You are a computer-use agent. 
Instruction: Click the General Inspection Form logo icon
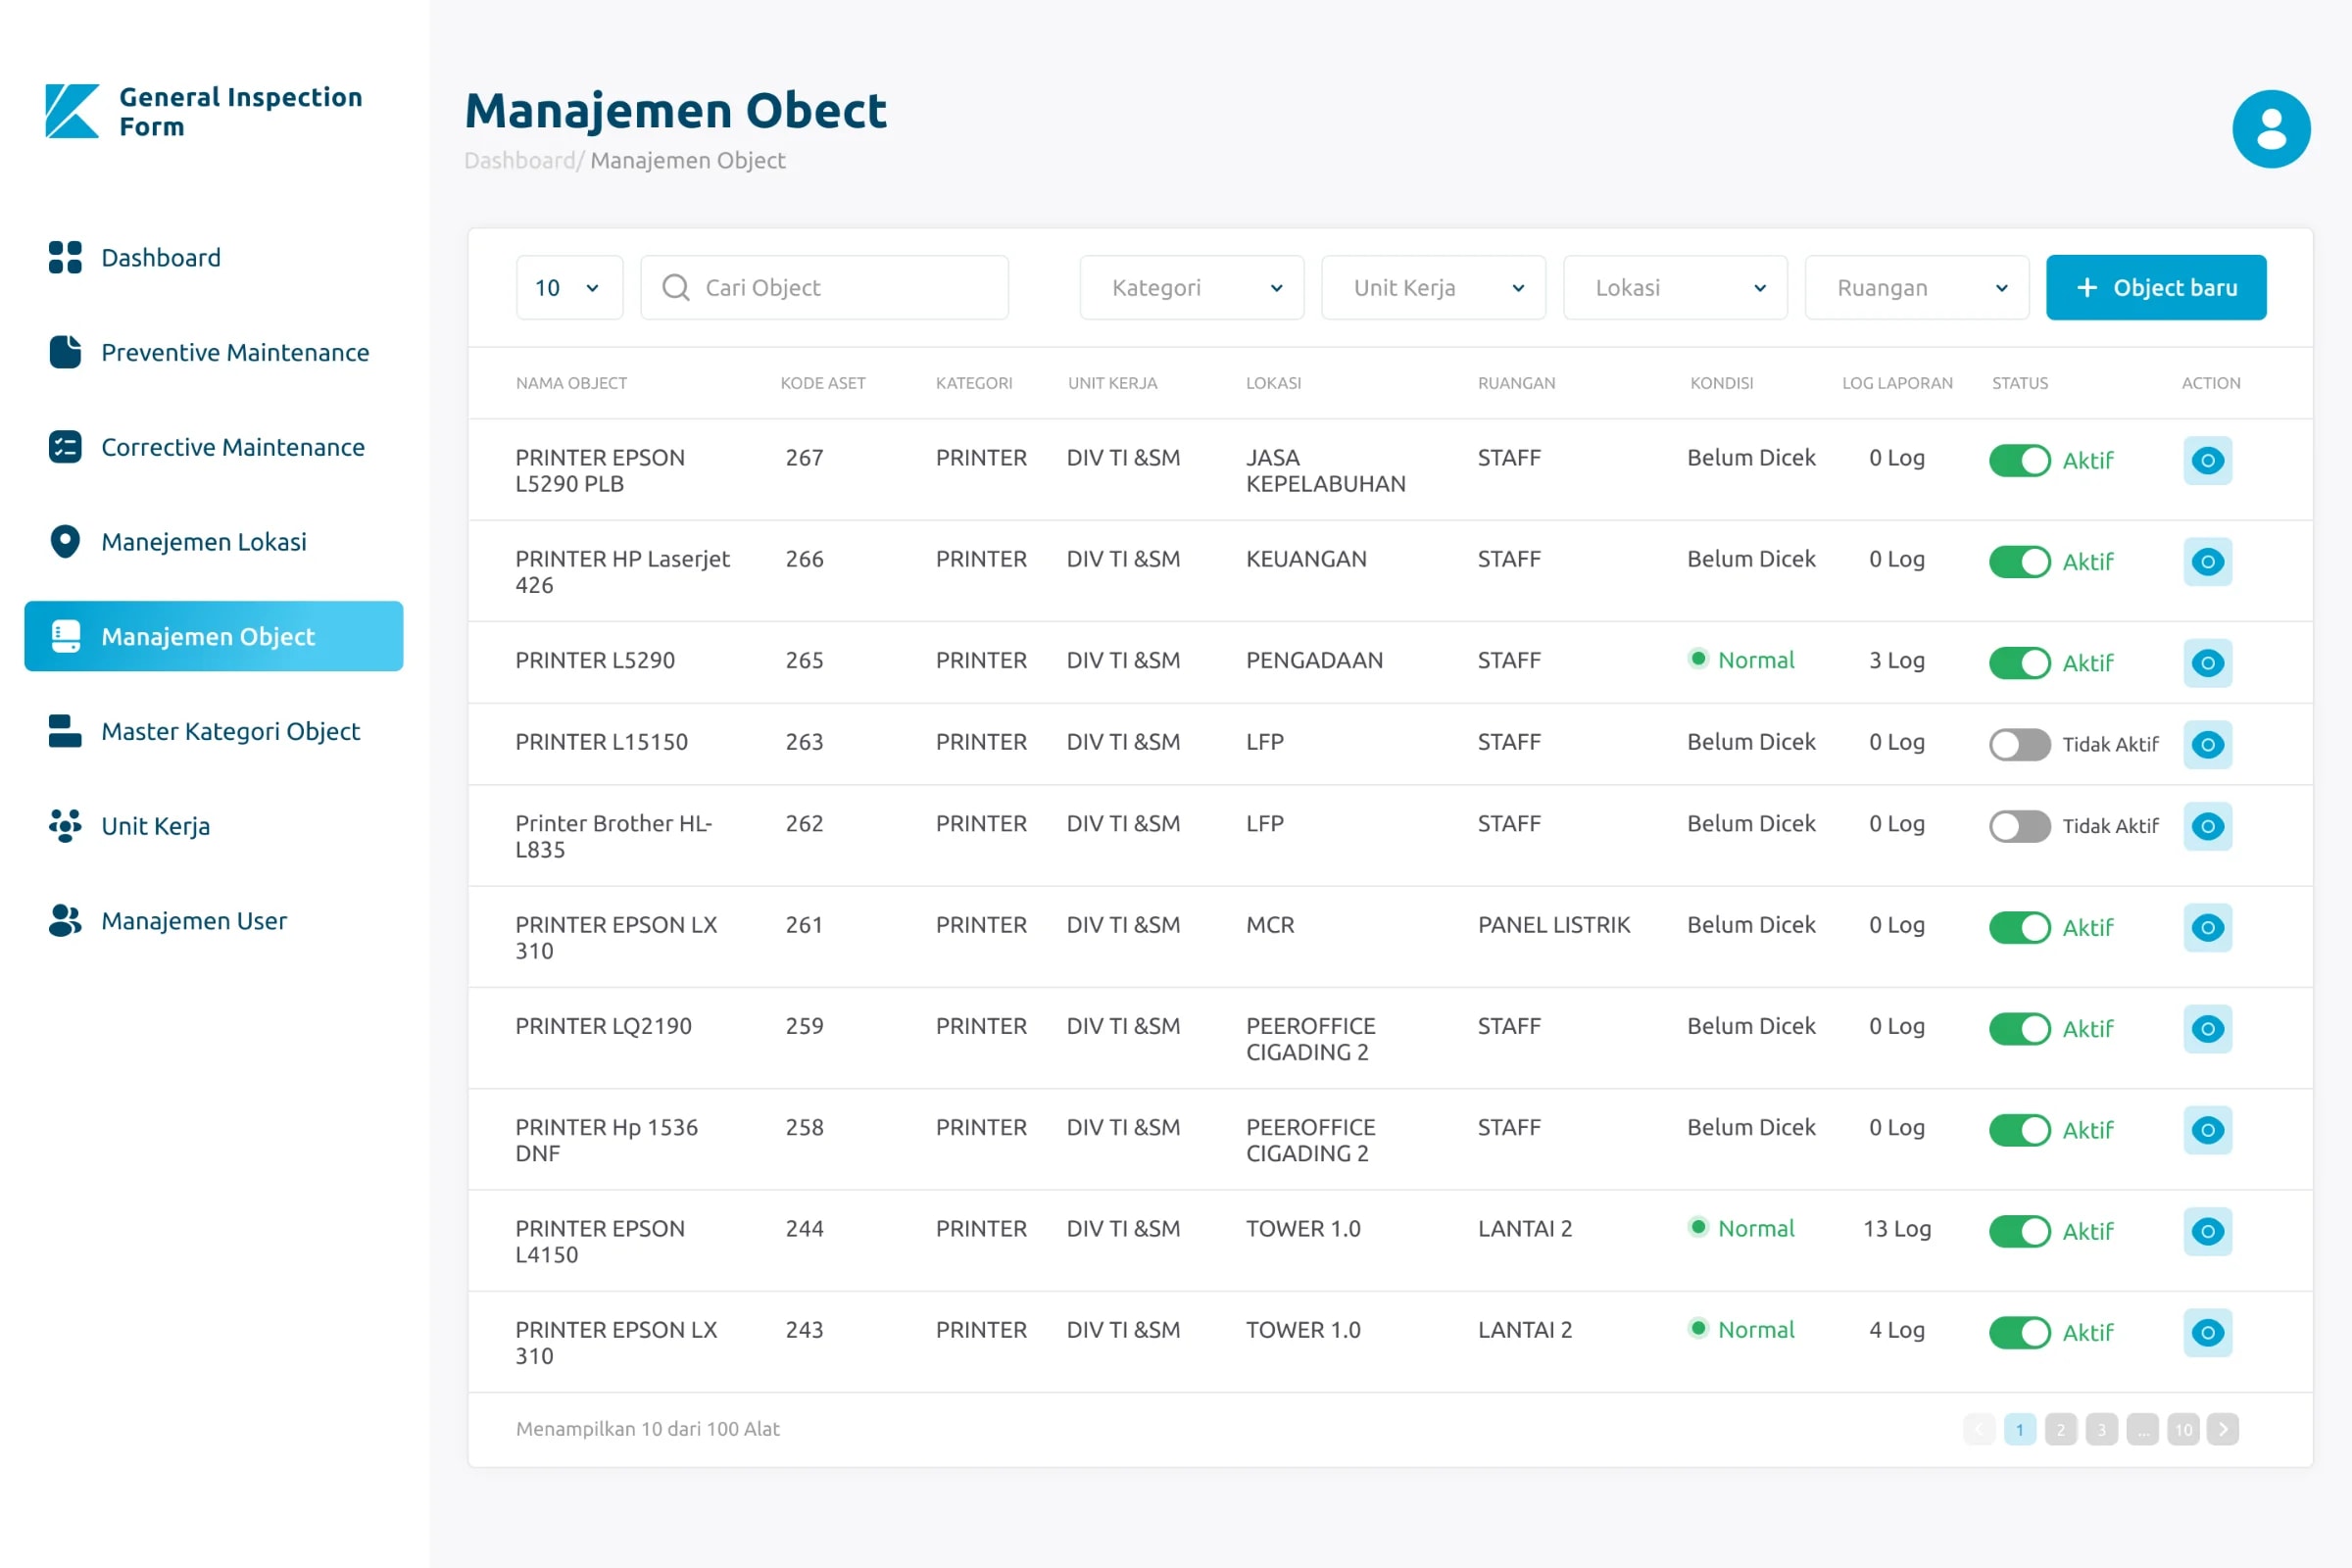(72, 111)
